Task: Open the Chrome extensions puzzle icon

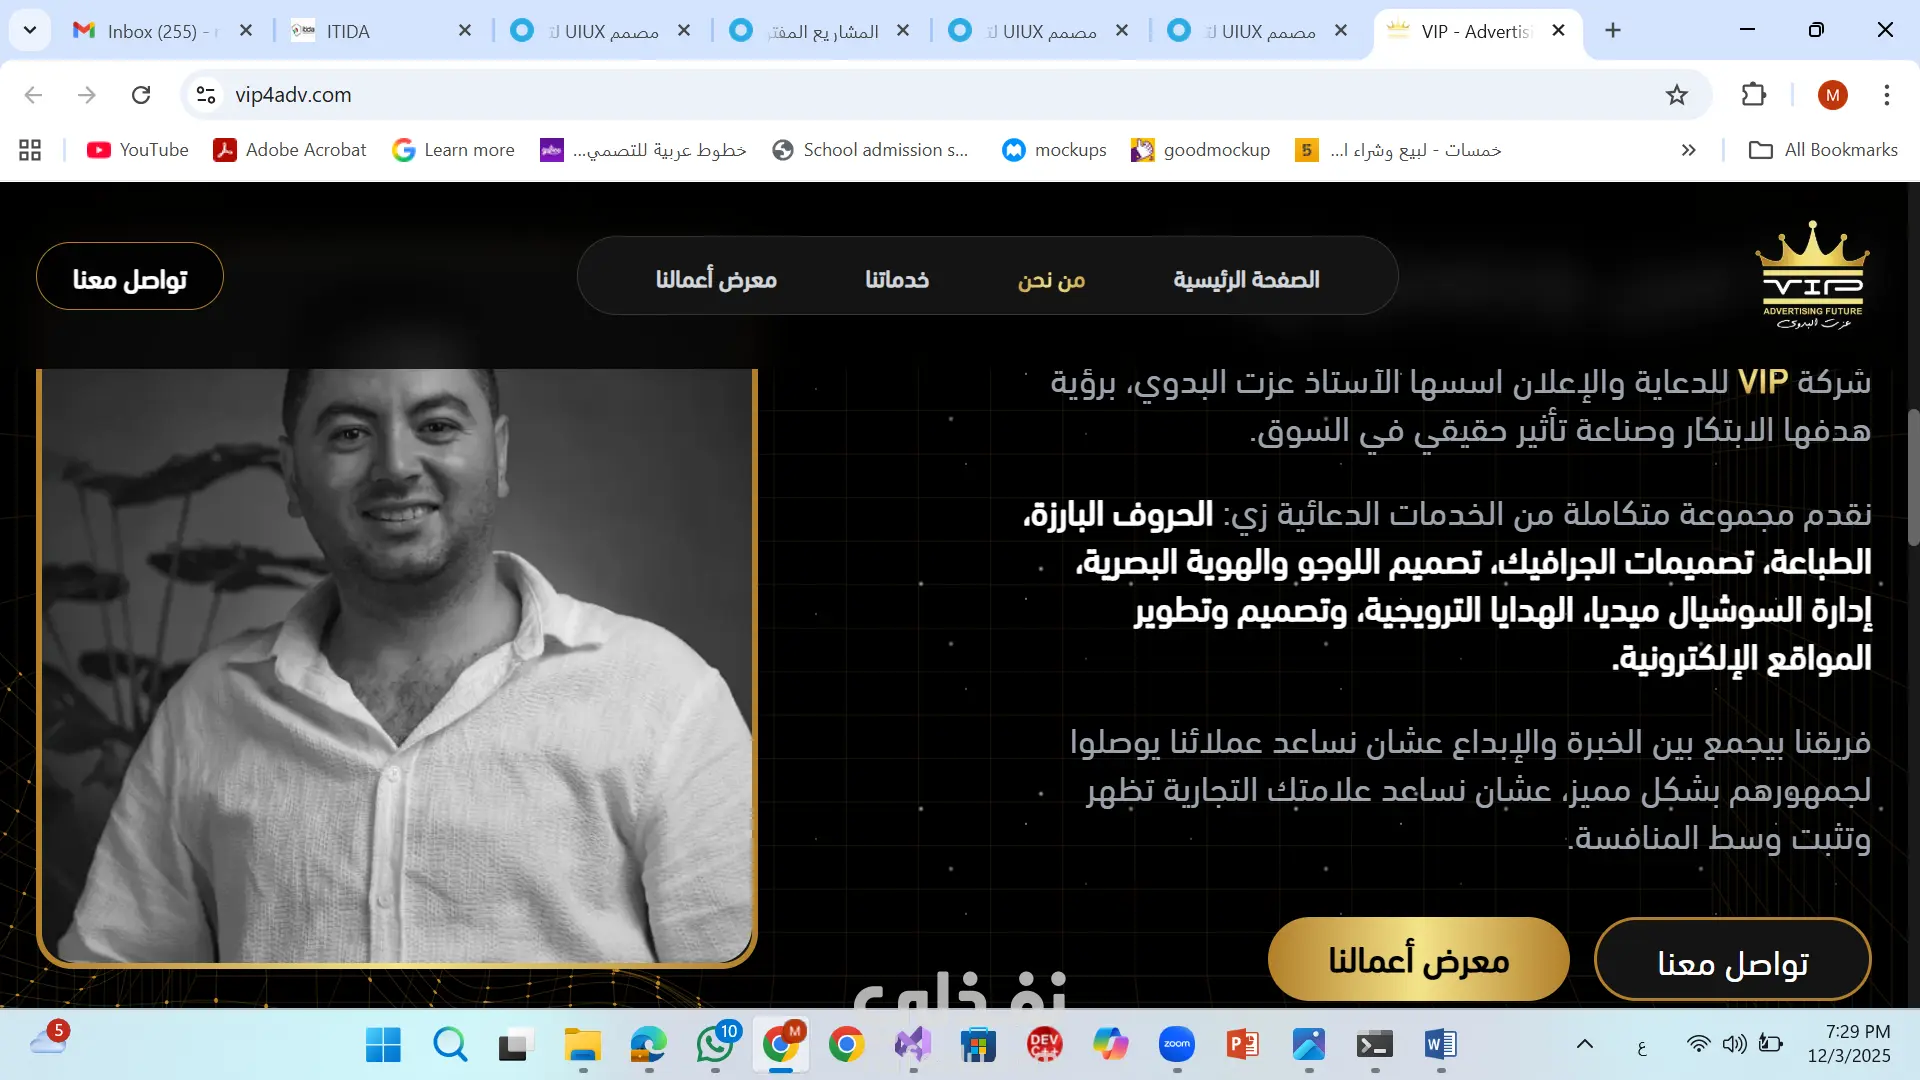Action: coord(1754,95)
